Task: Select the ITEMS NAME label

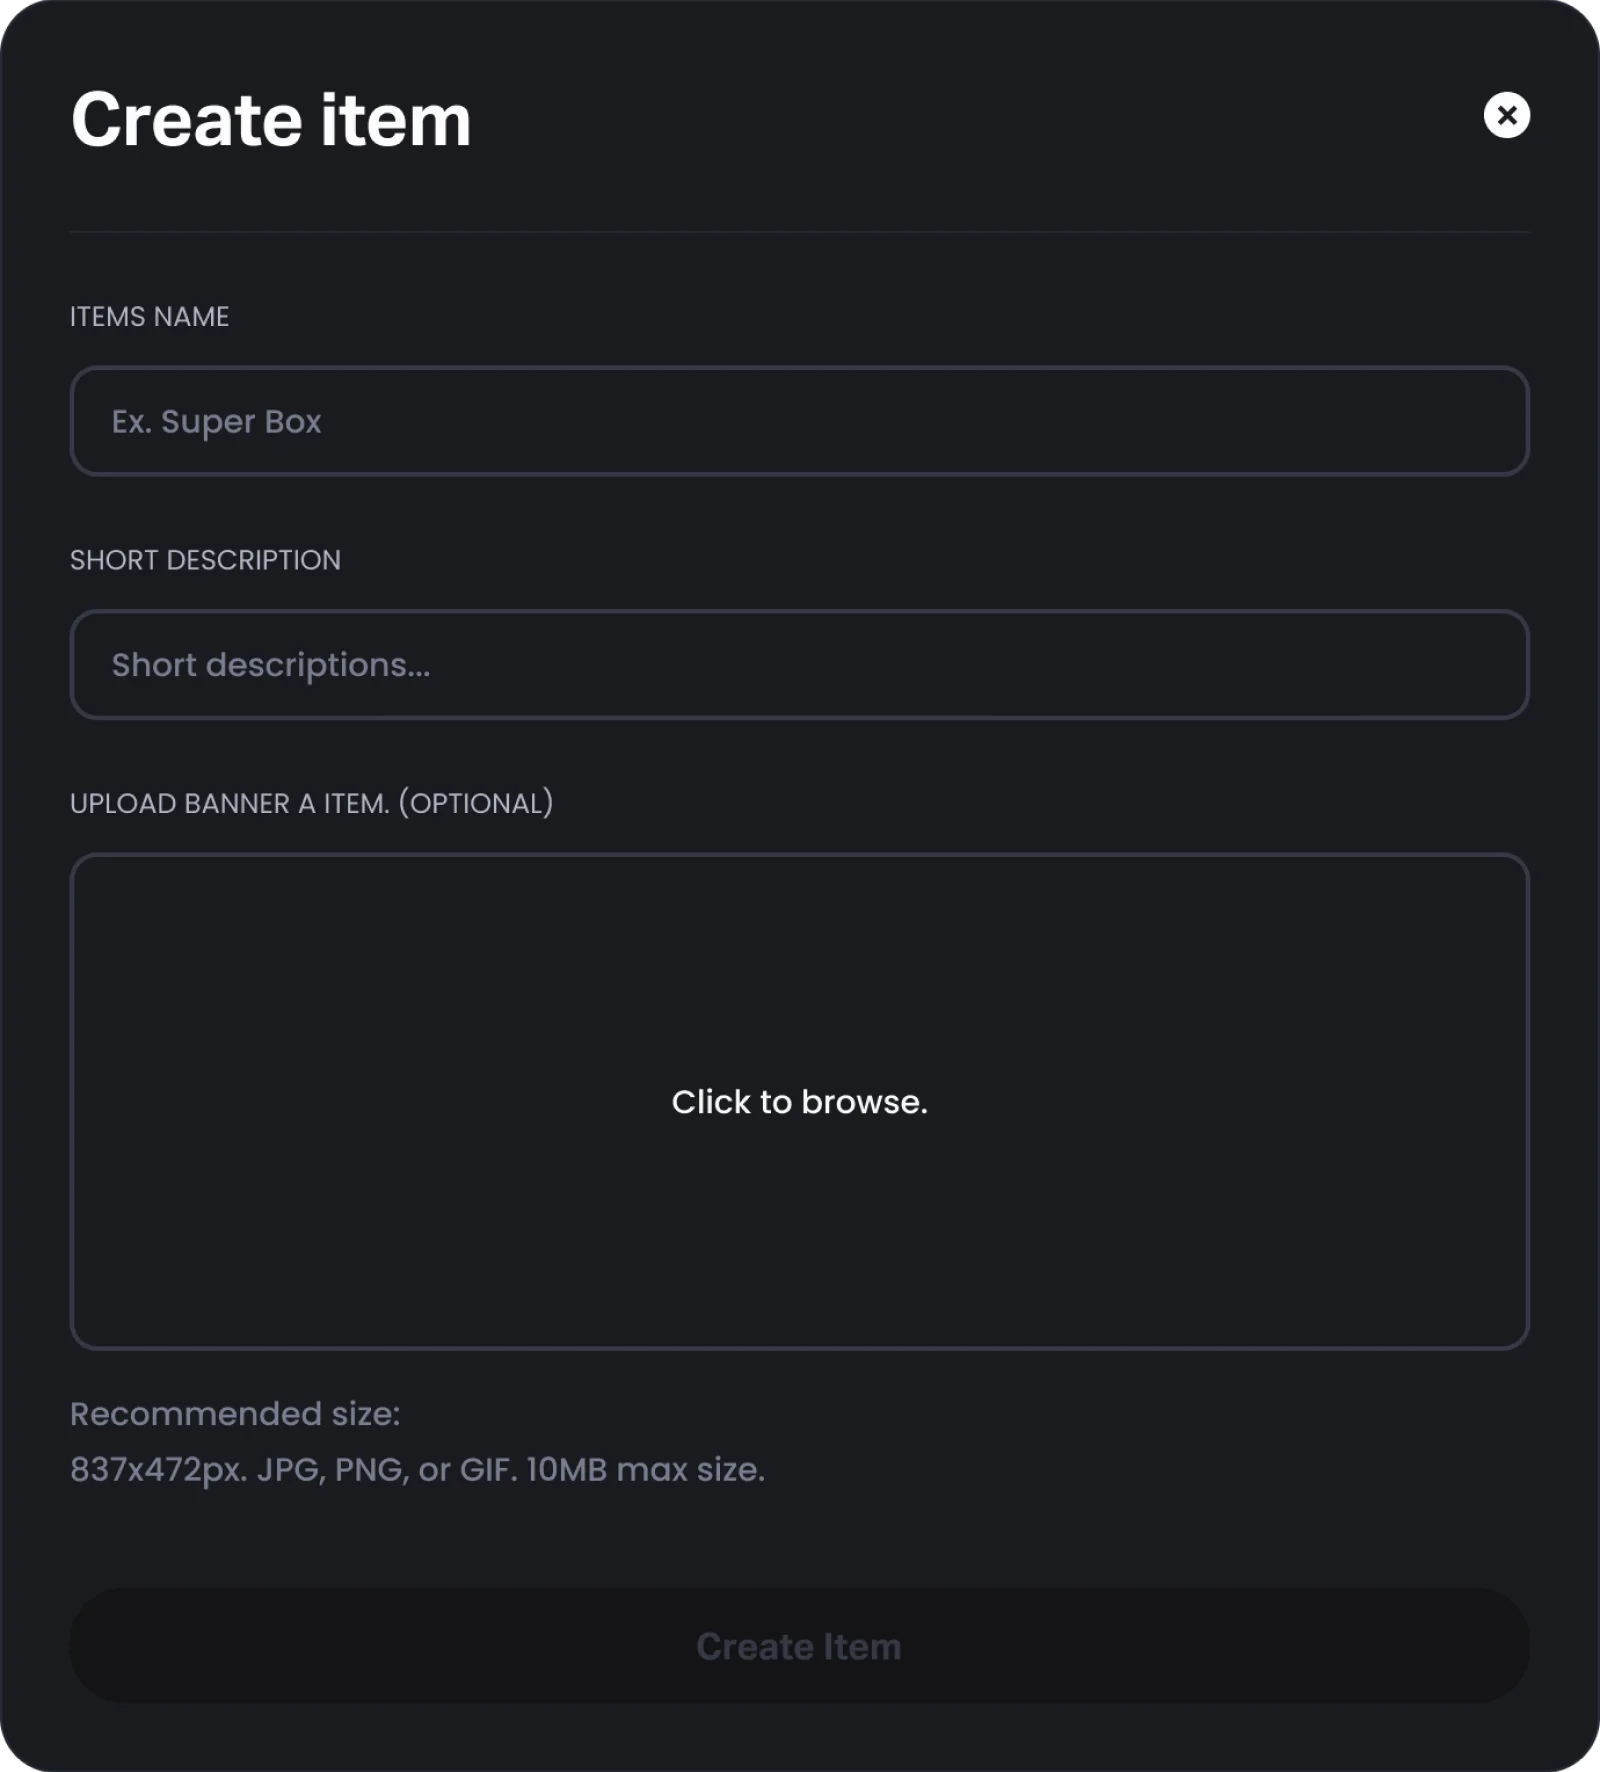Action: [x=149, y=317]
